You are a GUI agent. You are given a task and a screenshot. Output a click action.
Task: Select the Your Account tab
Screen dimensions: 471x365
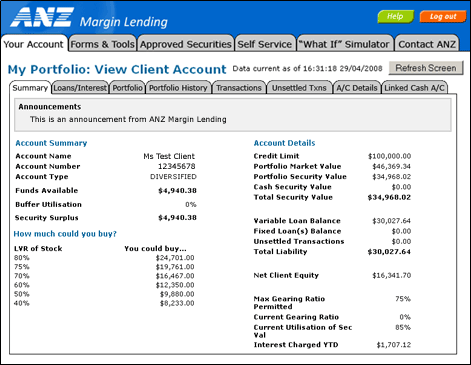[x=34, y=44]
